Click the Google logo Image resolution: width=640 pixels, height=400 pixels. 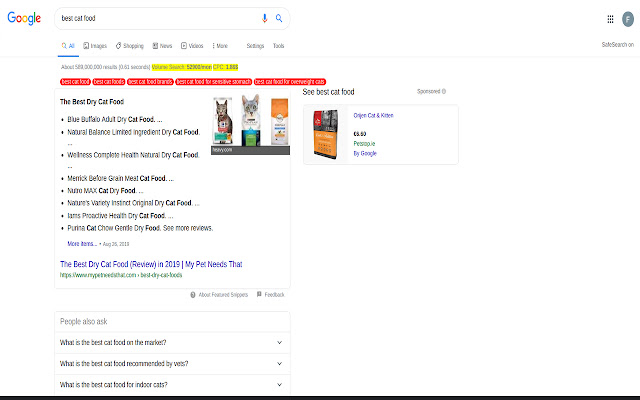pyautogui.click(x=24, y=18)
